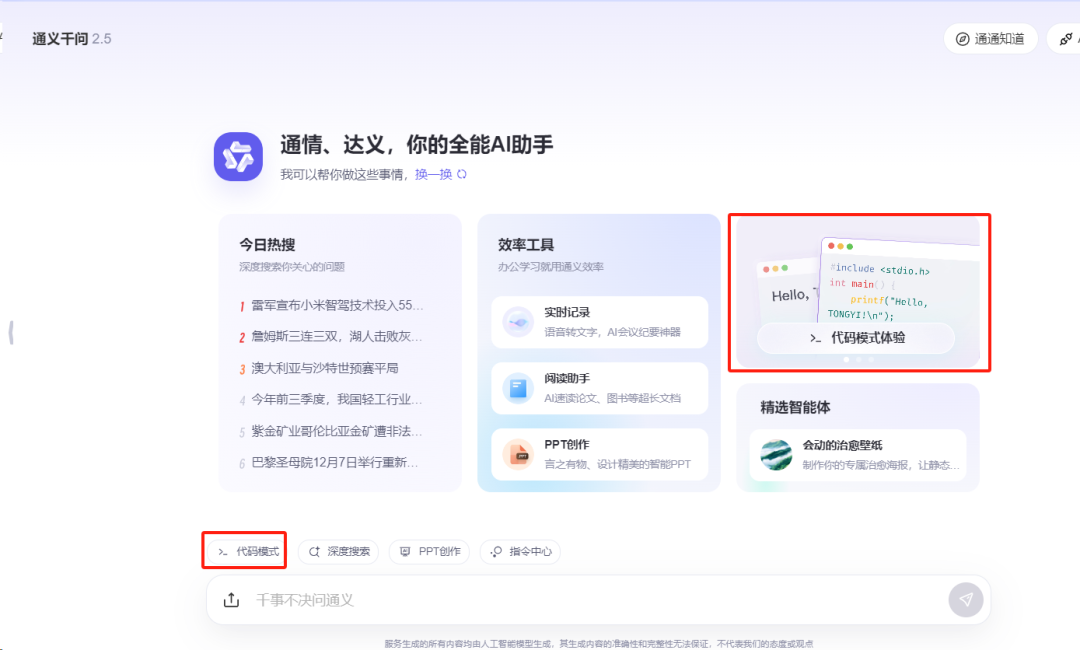Click the PPT创作 orange icon

518,454
